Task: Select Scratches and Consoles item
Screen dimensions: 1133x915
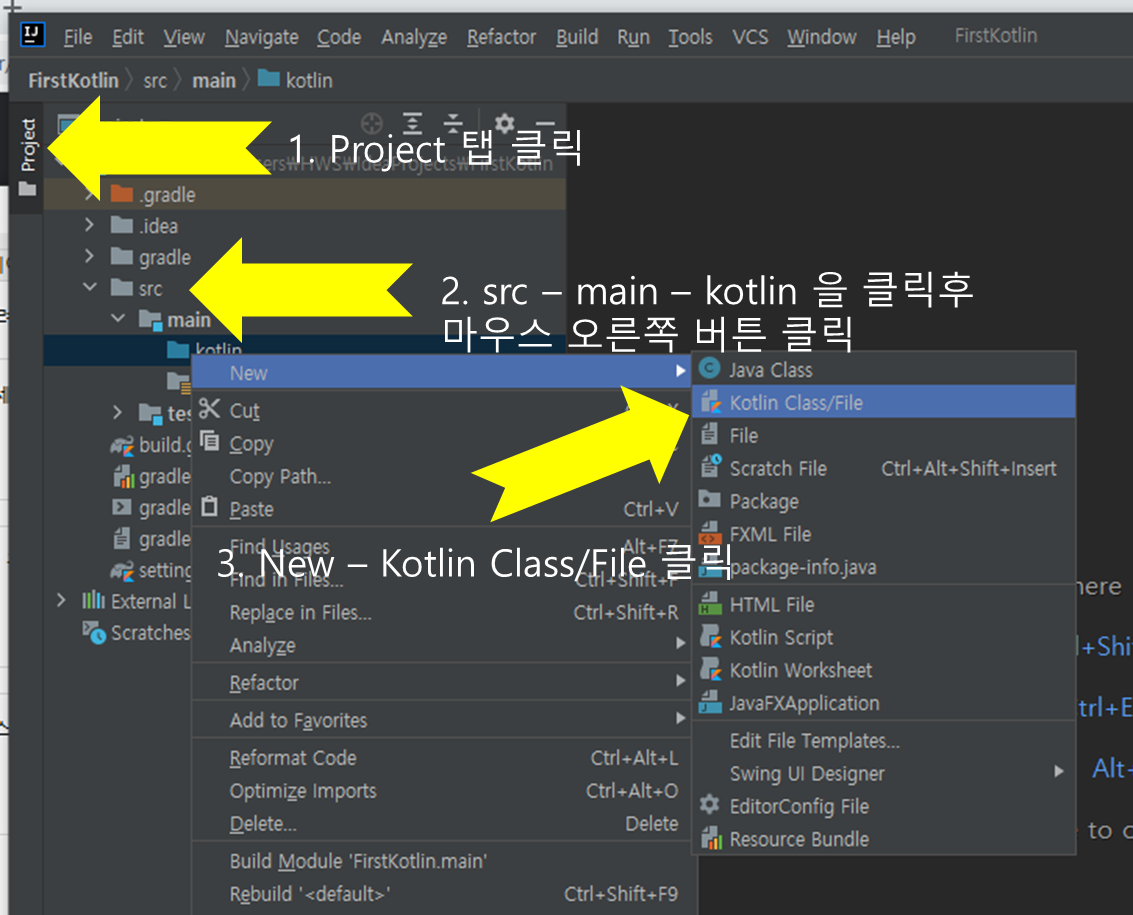Action: (x=136, y=632)
